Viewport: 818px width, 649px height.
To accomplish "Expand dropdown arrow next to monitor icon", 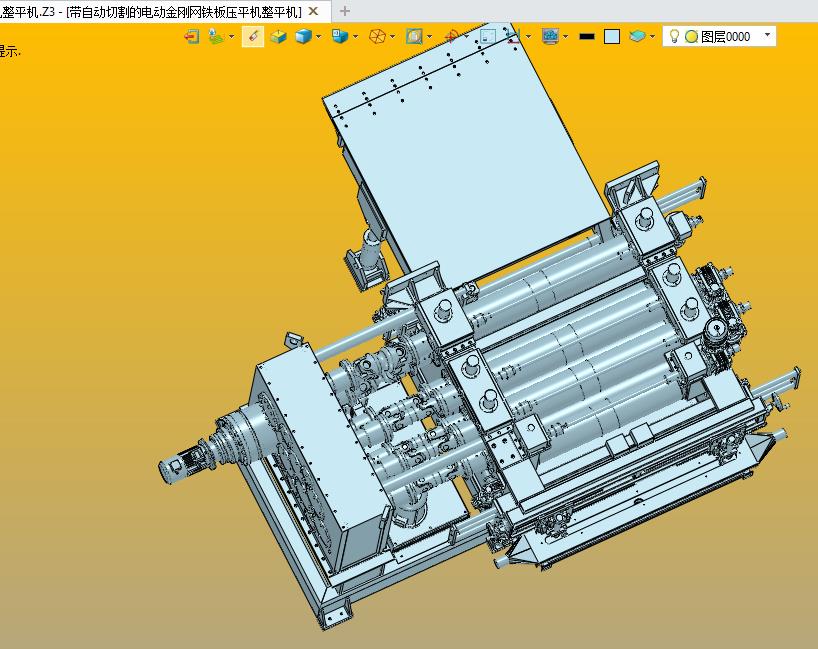I will (x=566, y=37).
